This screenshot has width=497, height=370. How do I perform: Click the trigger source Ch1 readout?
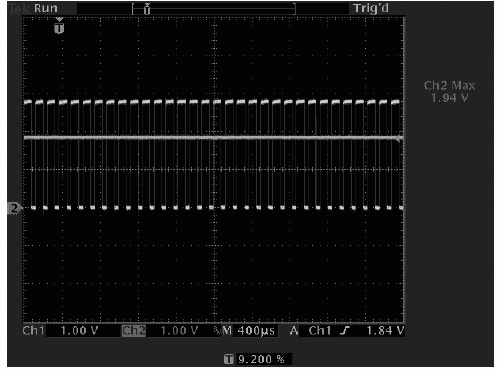point(320,331)
